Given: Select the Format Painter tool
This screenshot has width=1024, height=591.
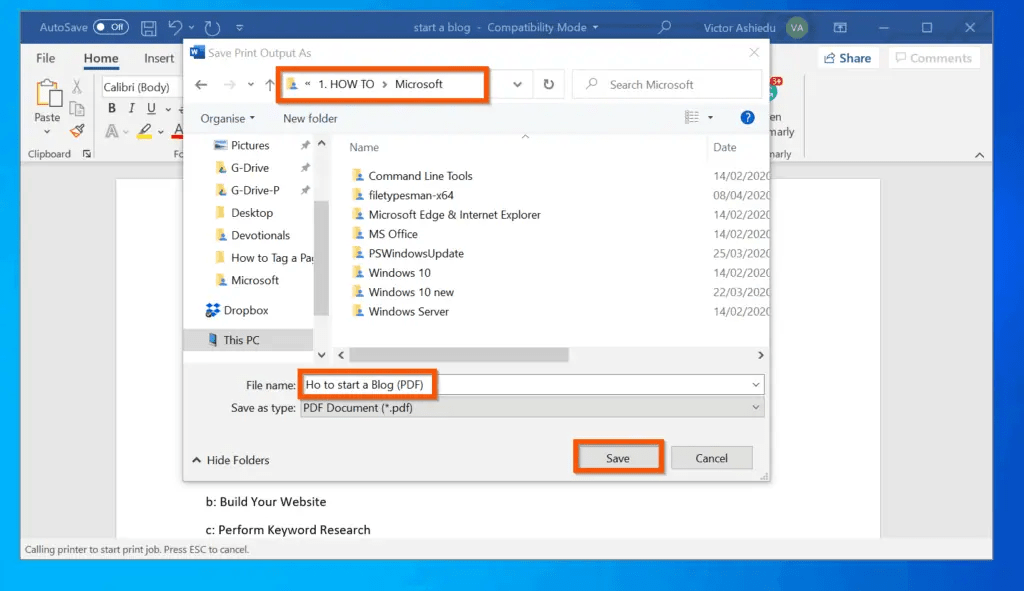Looking at the screenshot, I should point(76,130).
